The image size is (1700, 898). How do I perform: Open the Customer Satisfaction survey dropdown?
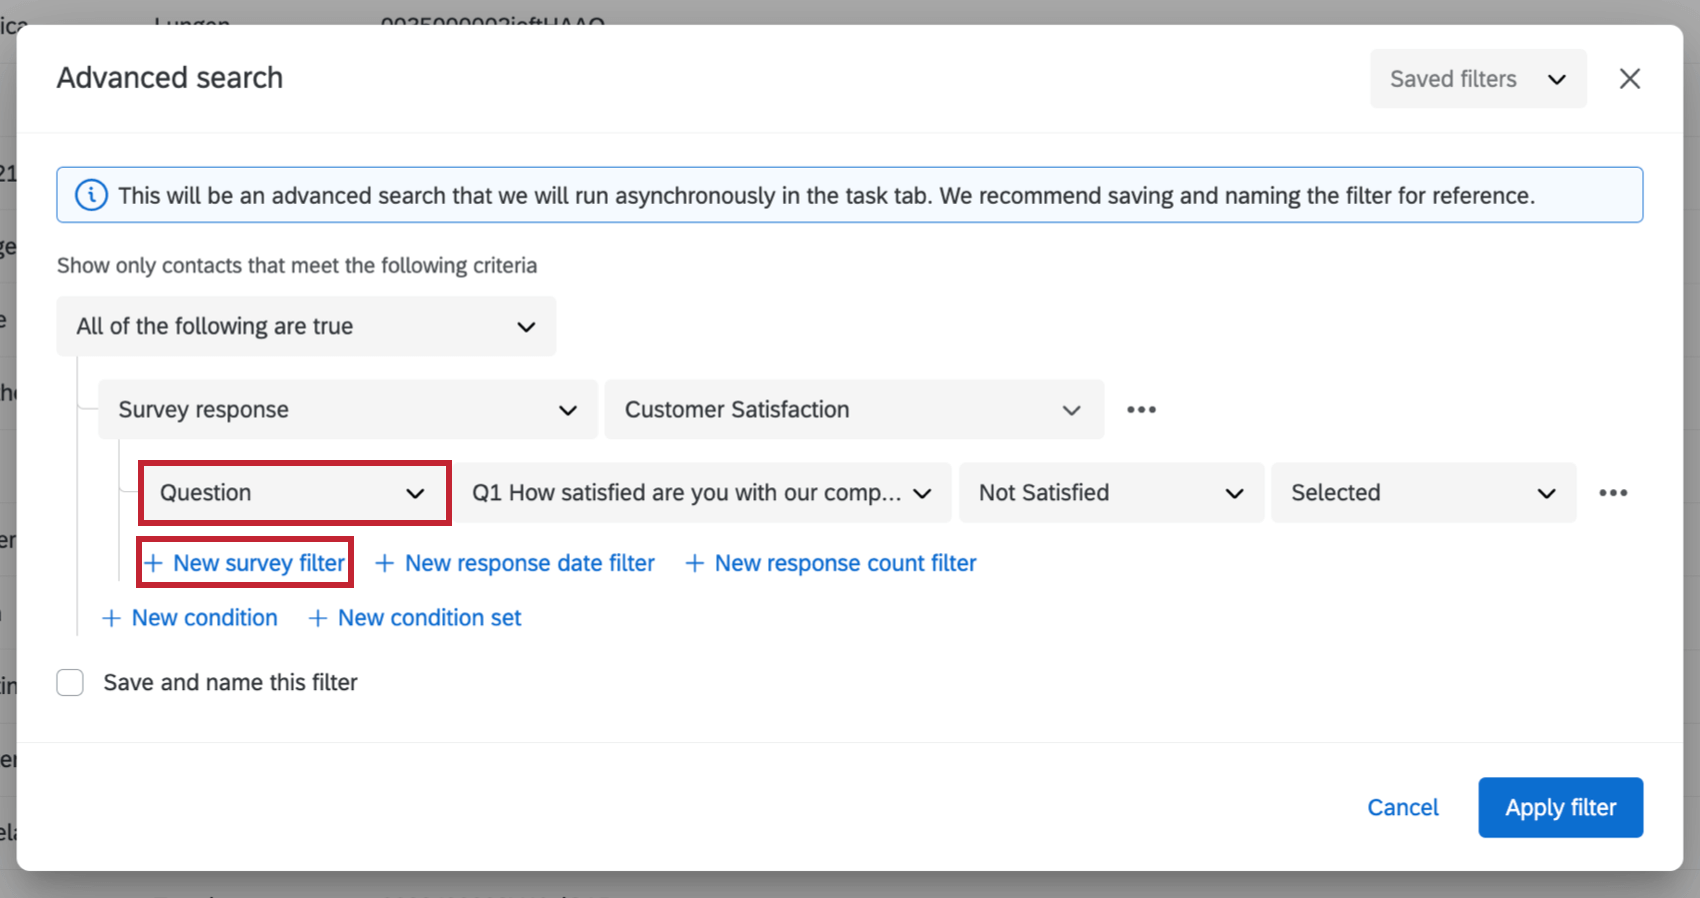point(853,410)
